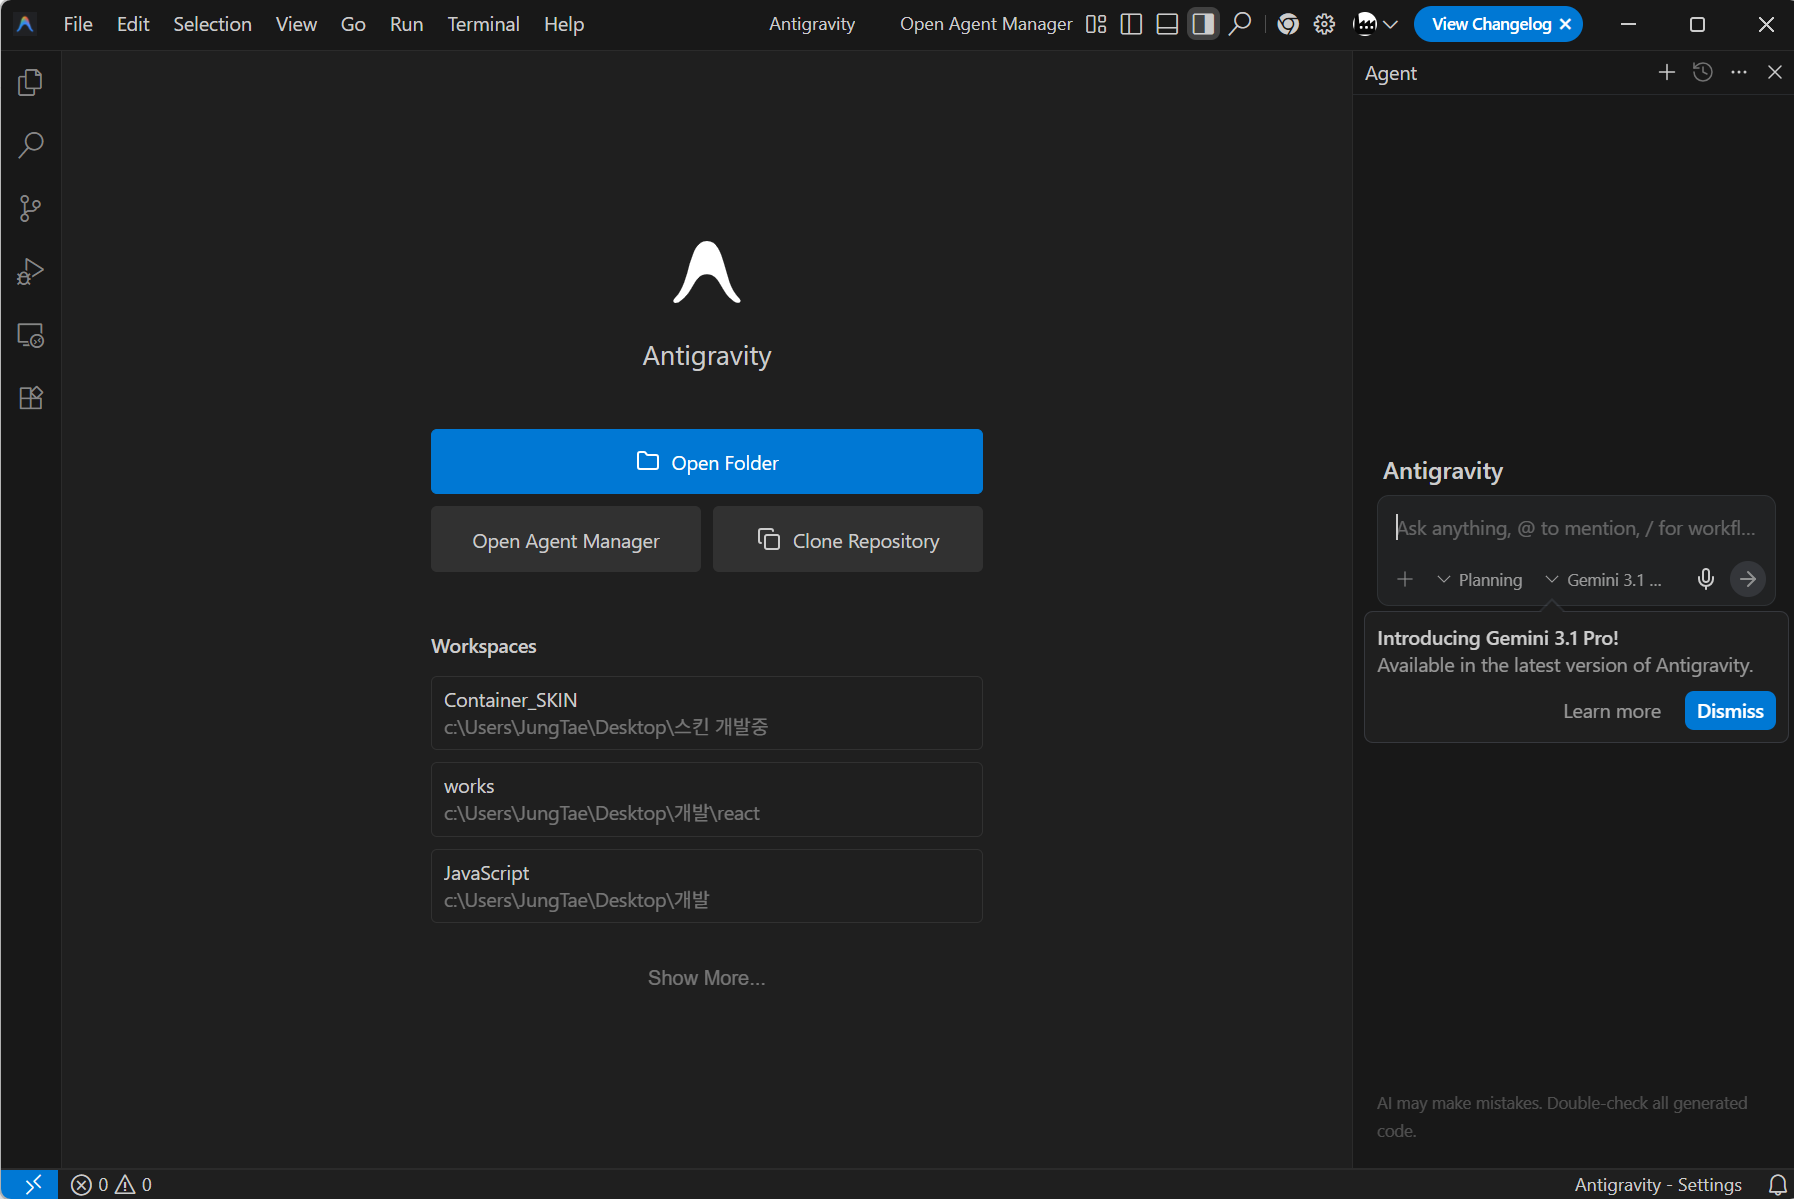
Task: Click the Customize Layout icon
Action: [x=1096, y=24]
